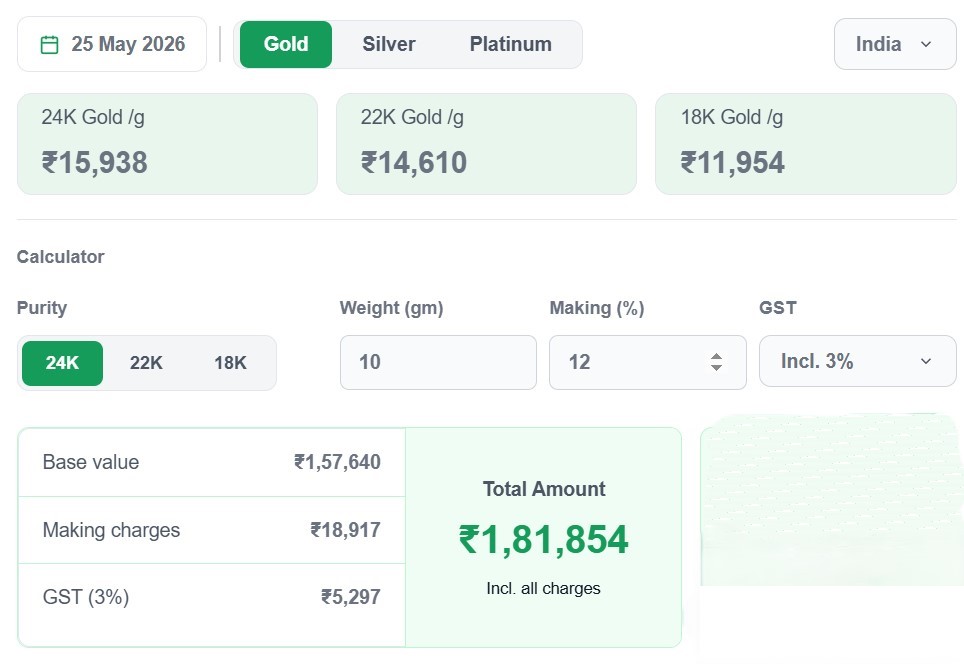This screenshot has width=964, height=664.
Task: Switch to the Silver tab
Action: (x=389, y=44)
